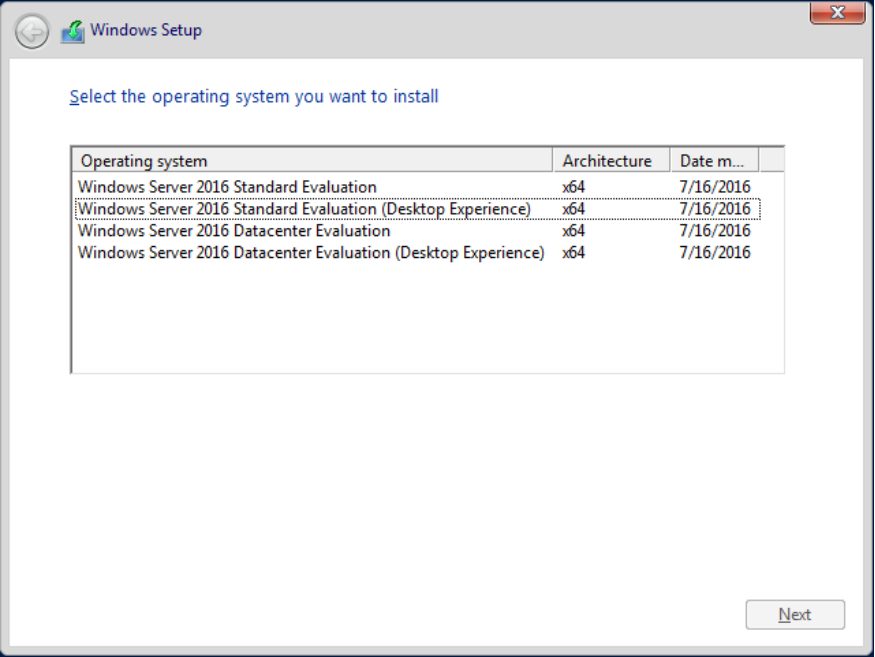The image size is (875, 657).
Task: Click x64 cell in Datacenter Desktop Experience row
Action: tap(573, 252)
